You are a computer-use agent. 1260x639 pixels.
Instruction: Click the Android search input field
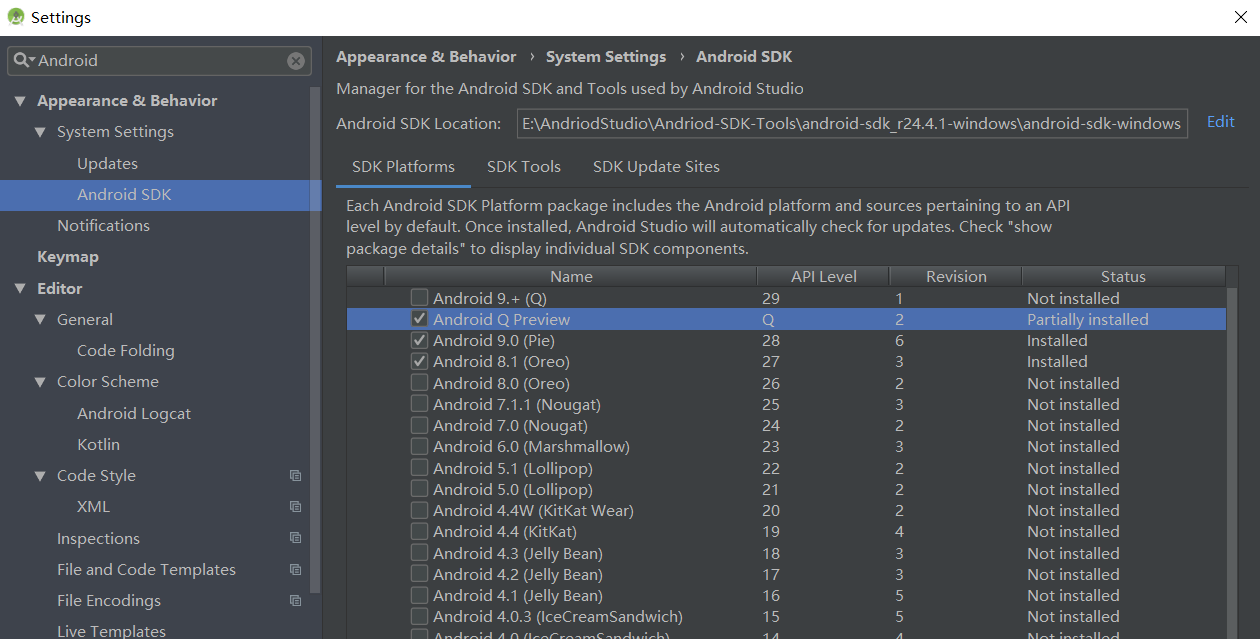click(x=161, y=60)
